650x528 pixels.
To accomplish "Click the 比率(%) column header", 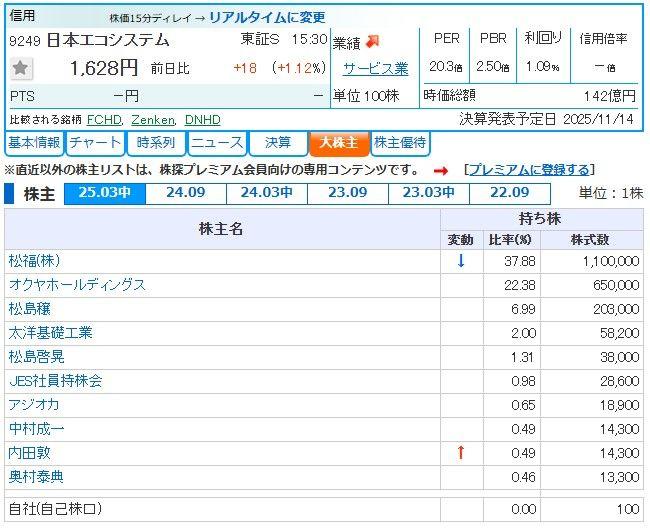I will 510,240.
